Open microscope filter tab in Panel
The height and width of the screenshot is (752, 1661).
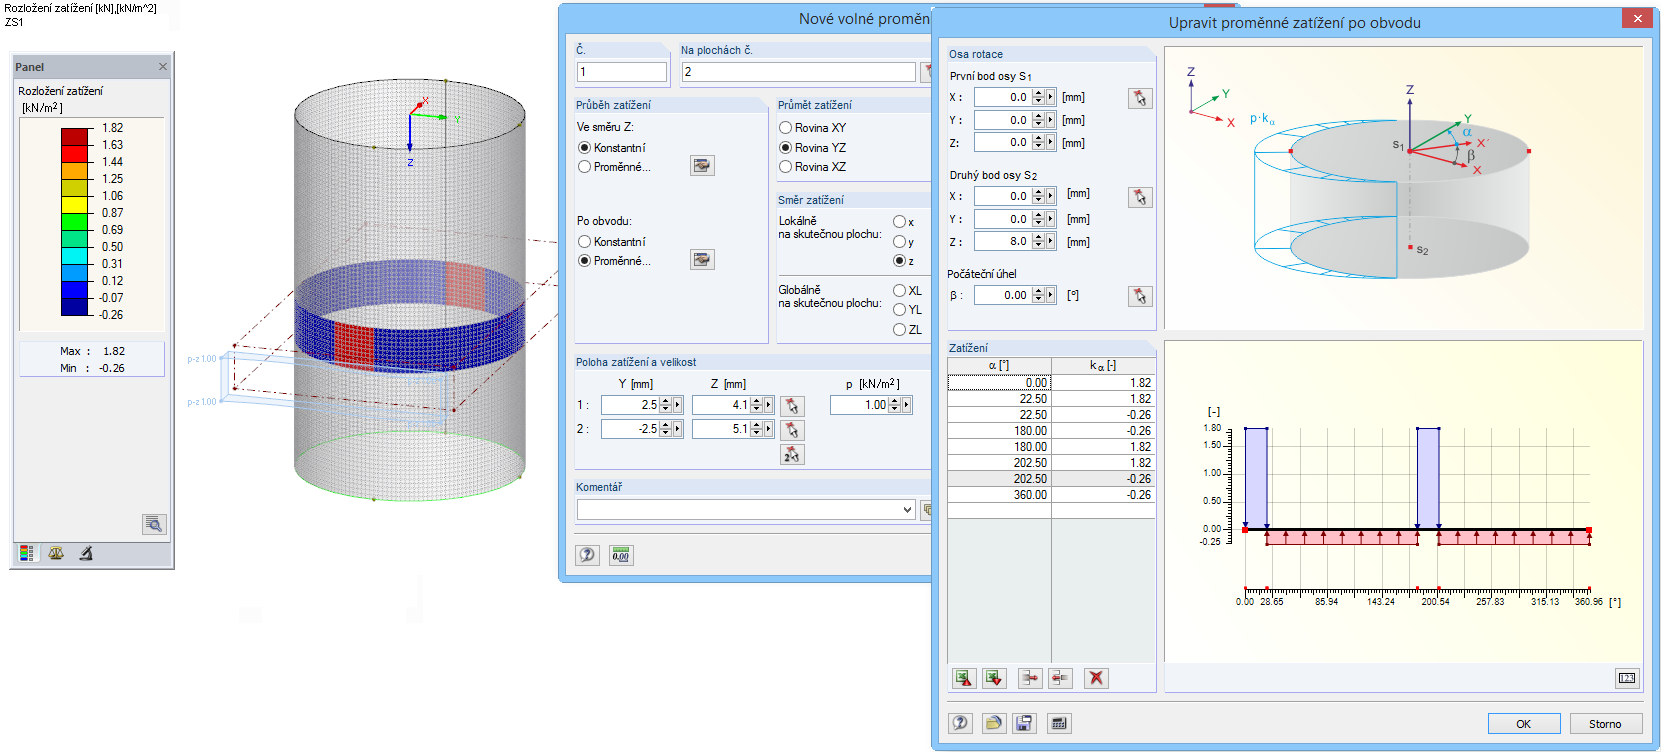(86, 553)
